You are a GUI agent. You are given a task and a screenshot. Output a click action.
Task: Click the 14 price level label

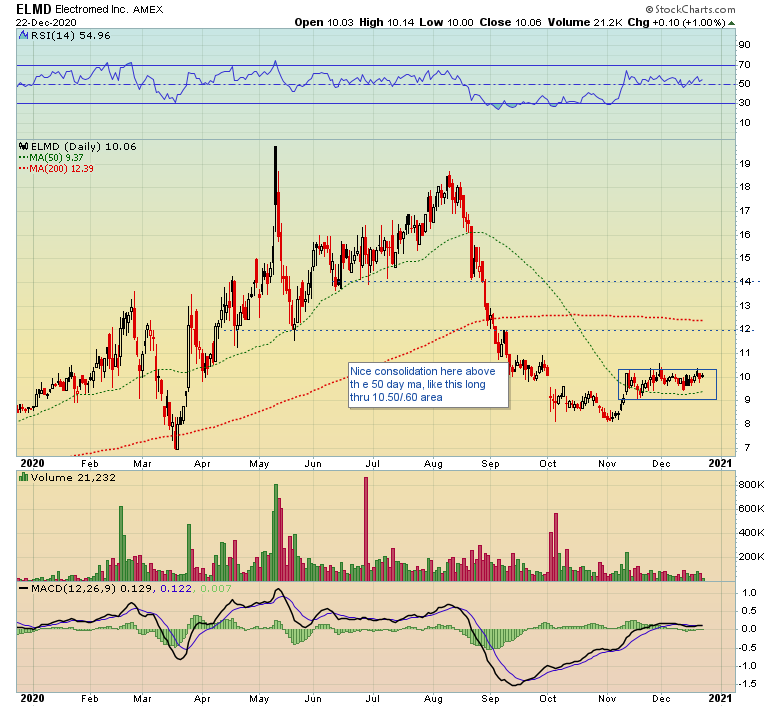[745, 281]
